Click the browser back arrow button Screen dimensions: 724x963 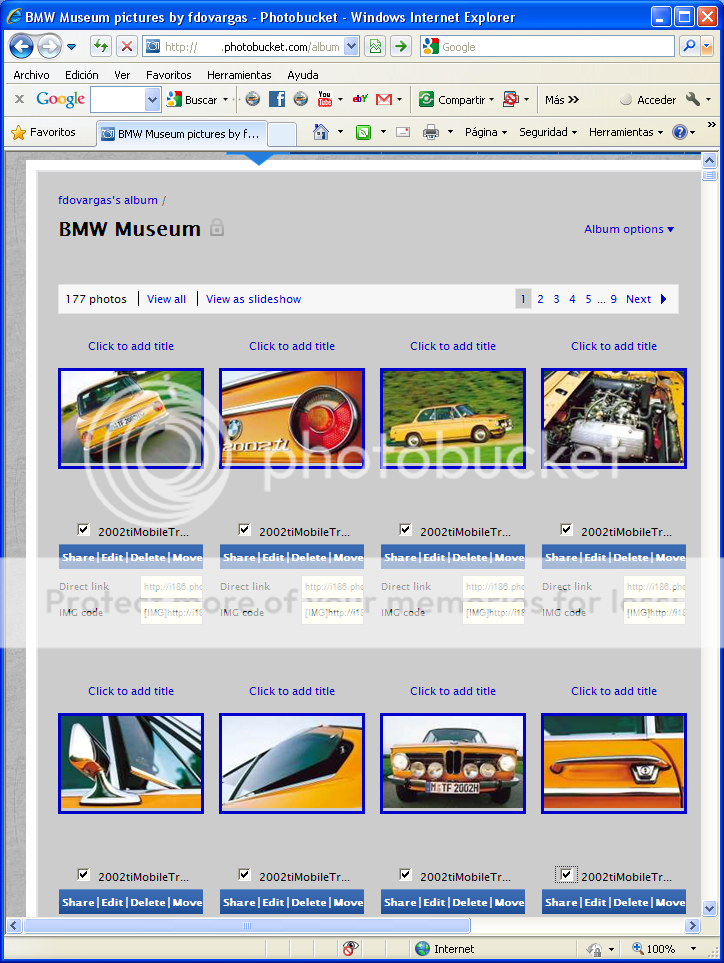22,46
